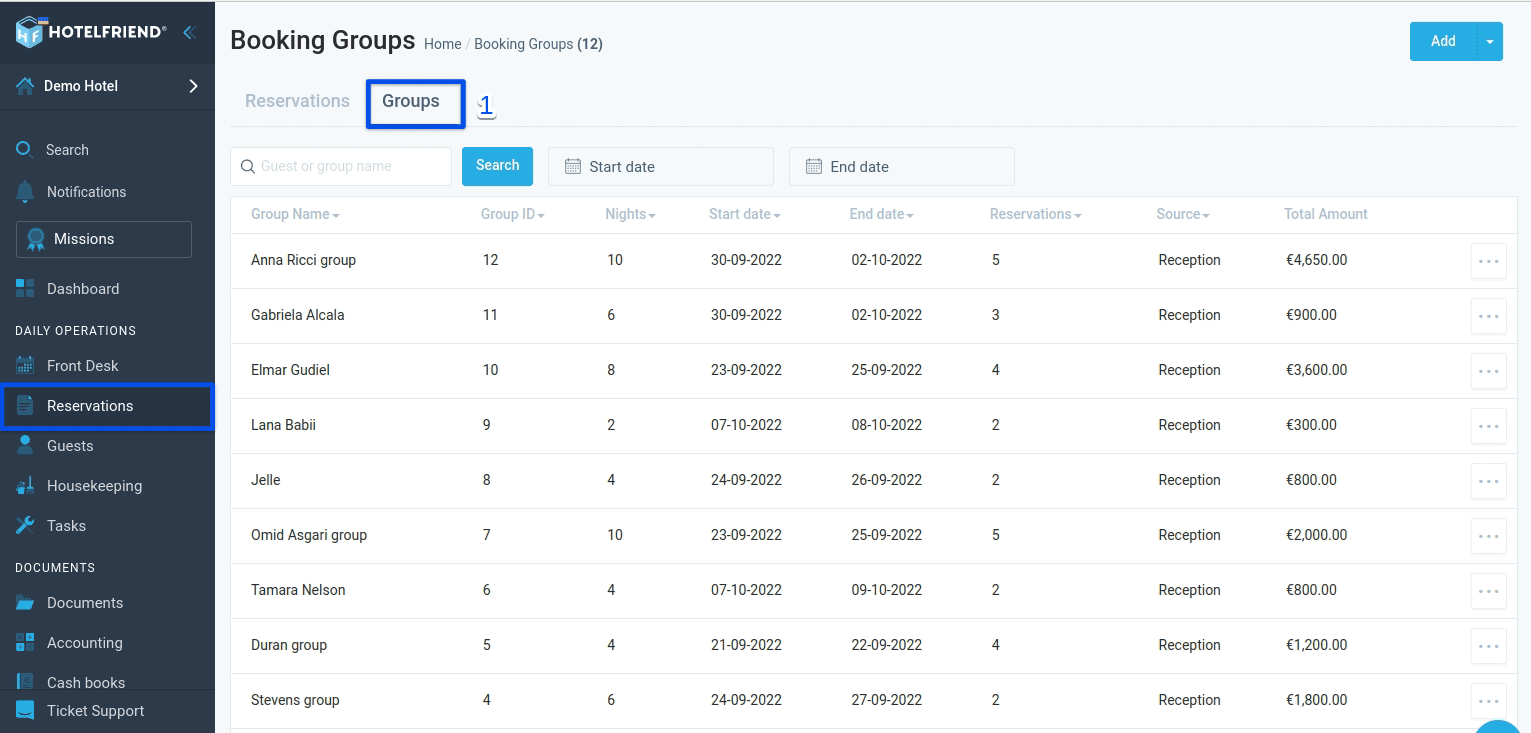The image size is (1531, 733).
Task: Click the Tamara Nelson name cell
Action: coord(298,590)
